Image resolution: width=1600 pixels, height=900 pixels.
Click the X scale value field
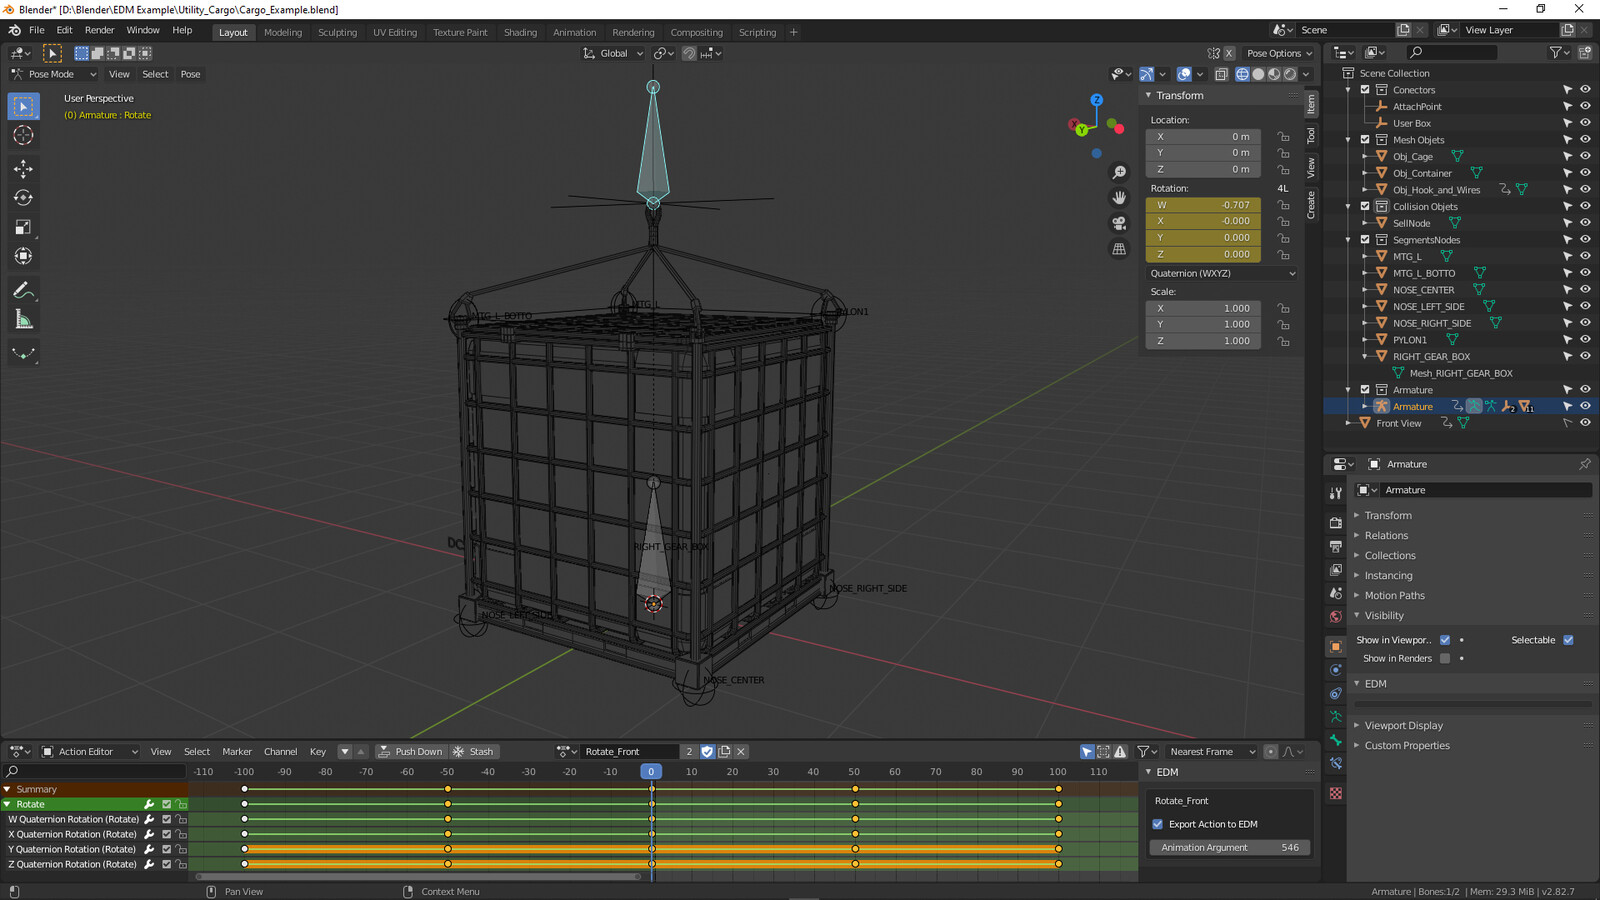(x=1203, y=308)
